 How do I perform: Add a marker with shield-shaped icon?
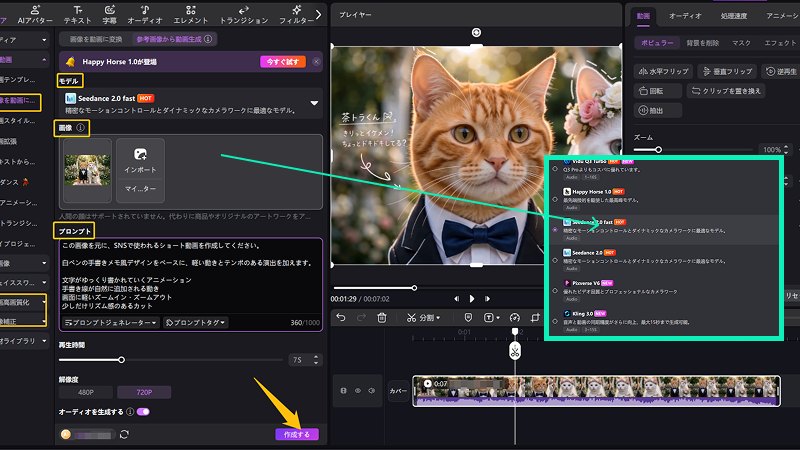pos(468,317)
